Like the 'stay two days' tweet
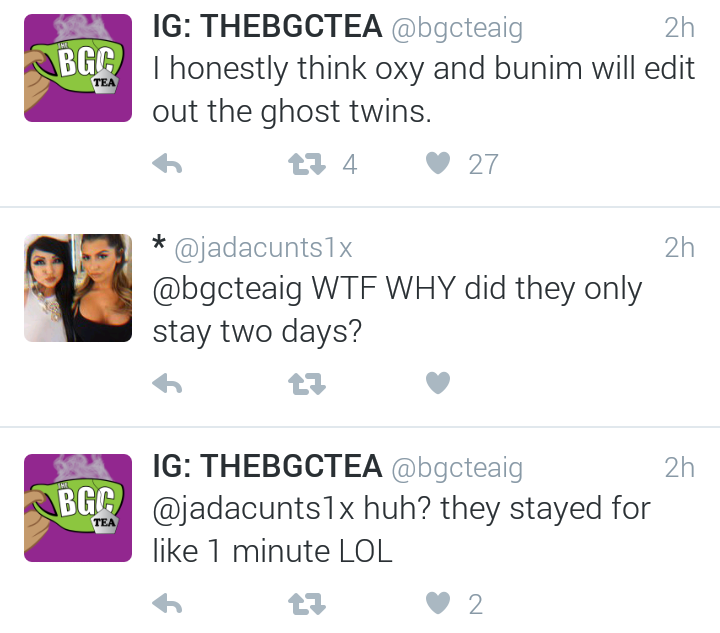The height and width of the screenshot is (633, 720). coord(438,383)
